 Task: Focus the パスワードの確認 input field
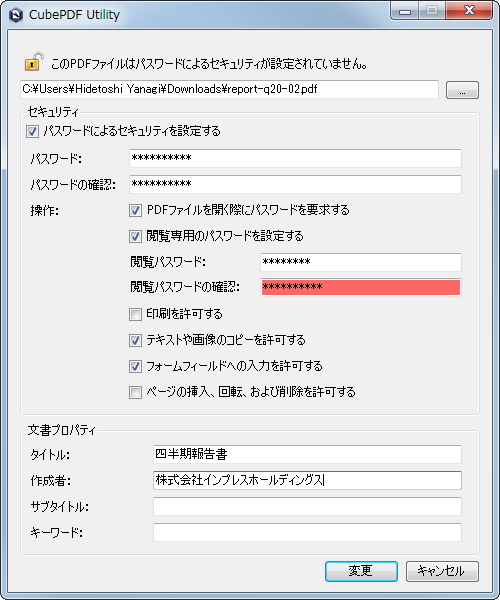pos(295,184)
